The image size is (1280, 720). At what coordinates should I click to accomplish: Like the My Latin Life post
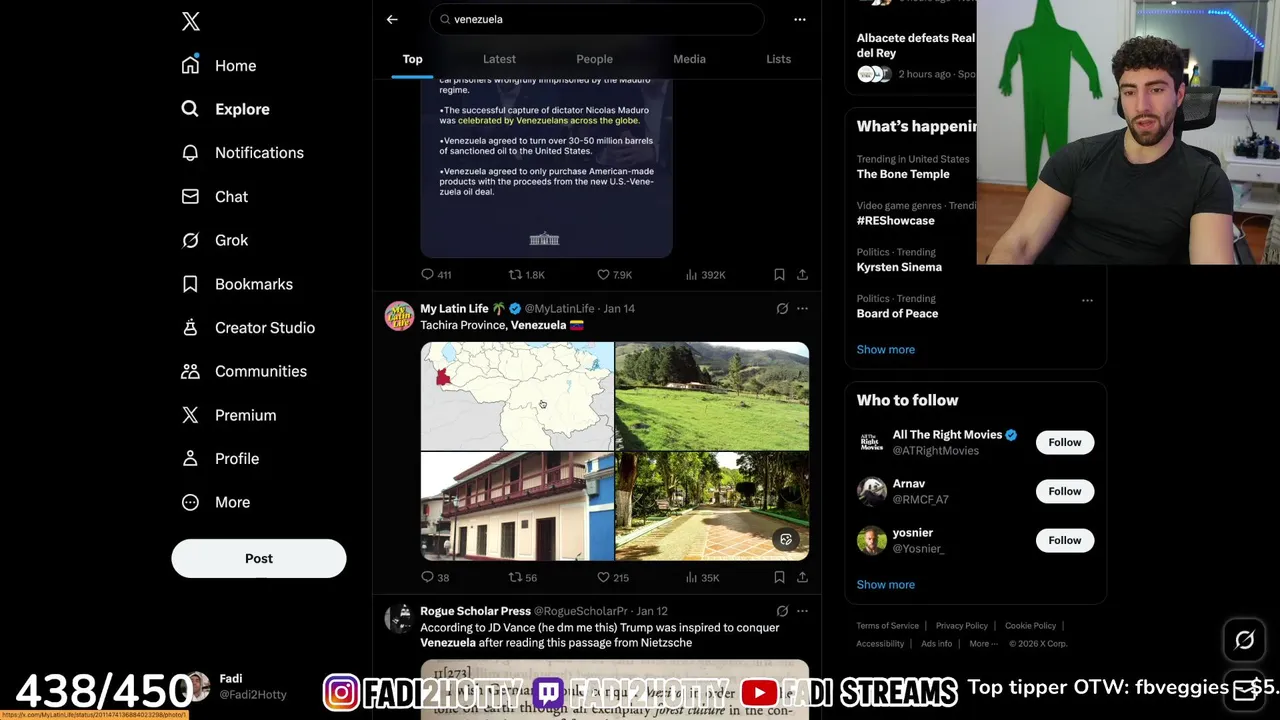click(612, 577)
